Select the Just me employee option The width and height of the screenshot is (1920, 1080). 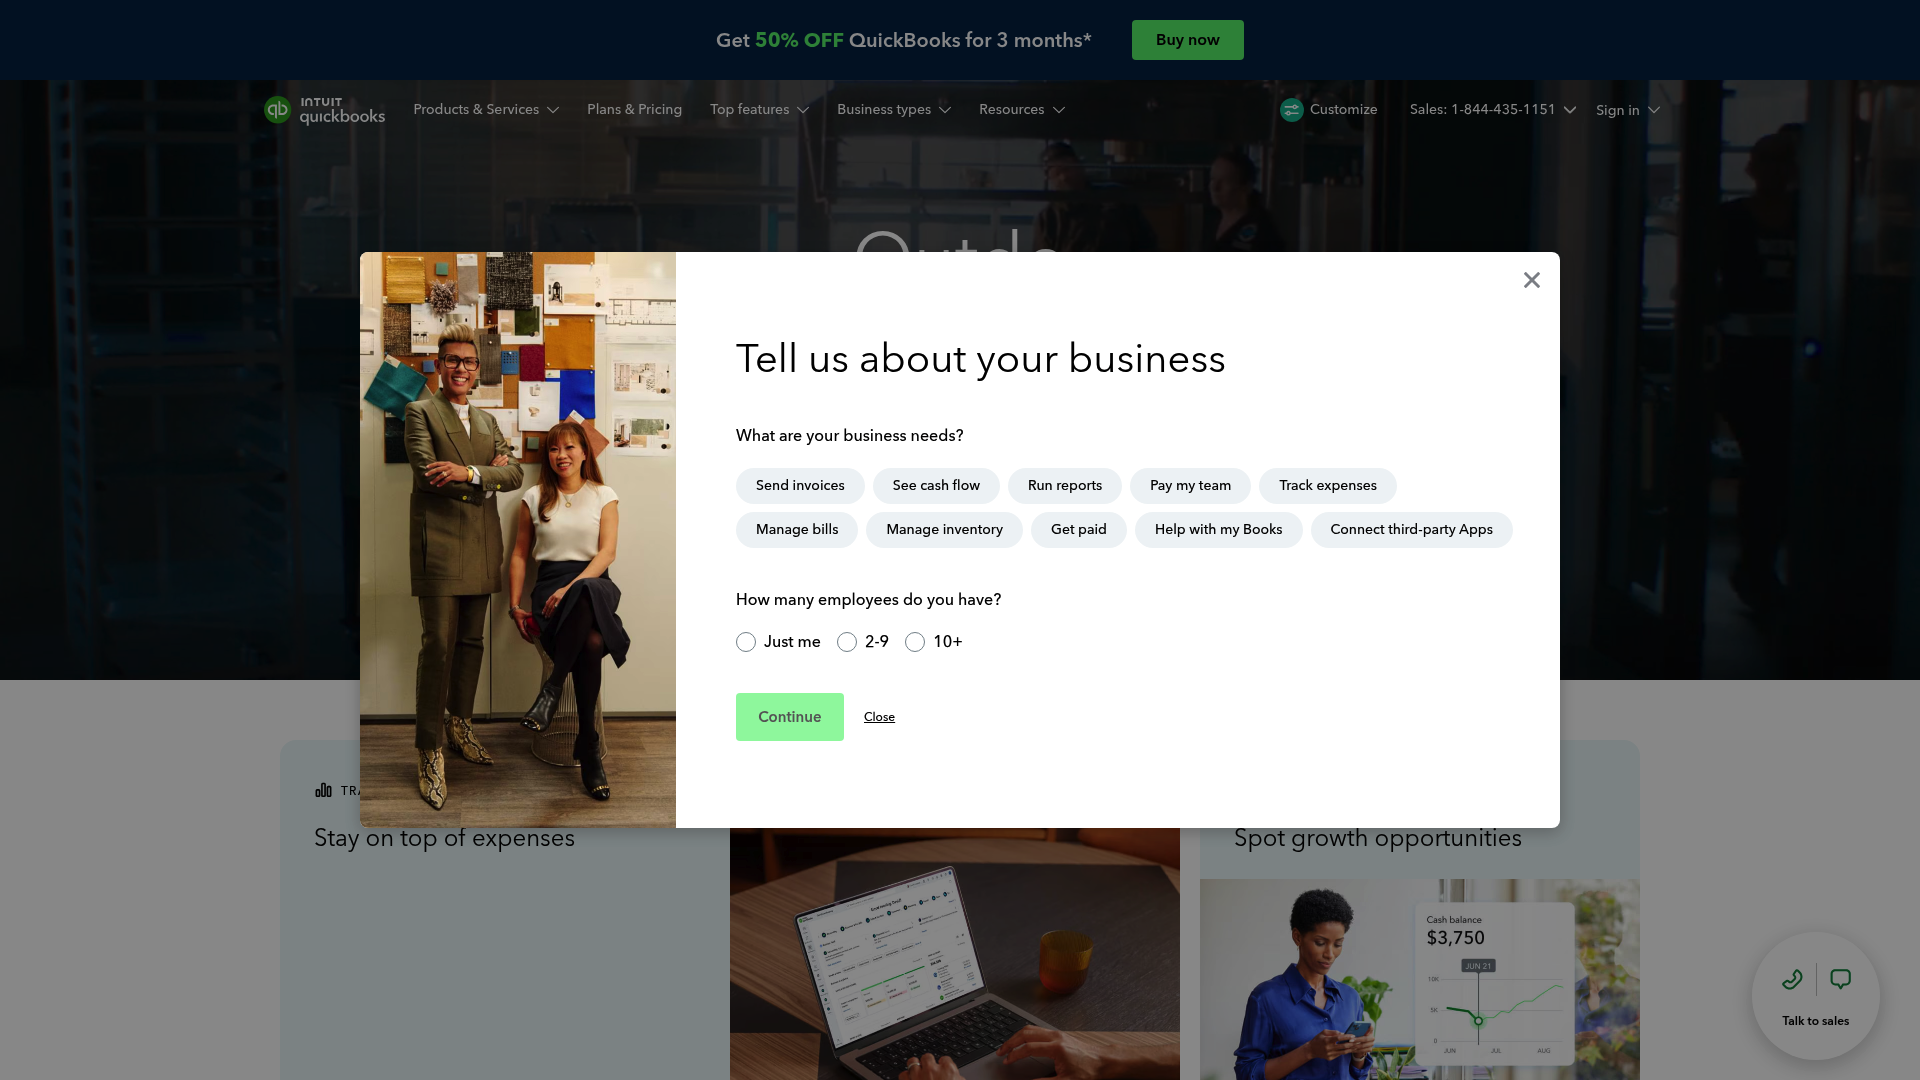pos(745,642)
